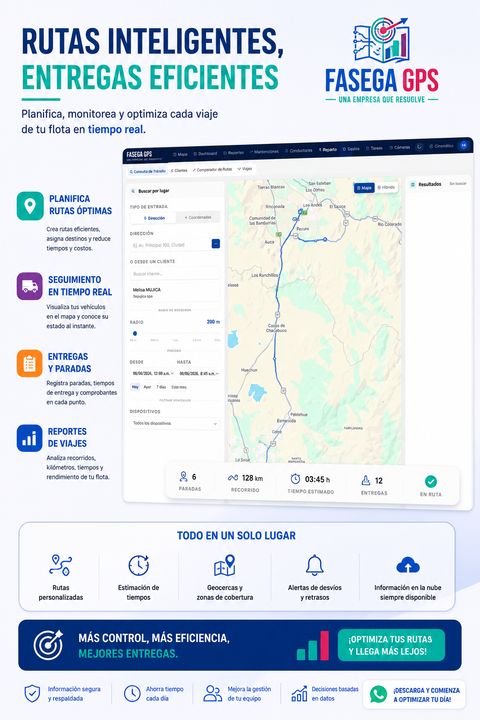Viewport: 480px width, 720px height.
Task: Click the Entregas delivery icon
Action: coord(366,480)
